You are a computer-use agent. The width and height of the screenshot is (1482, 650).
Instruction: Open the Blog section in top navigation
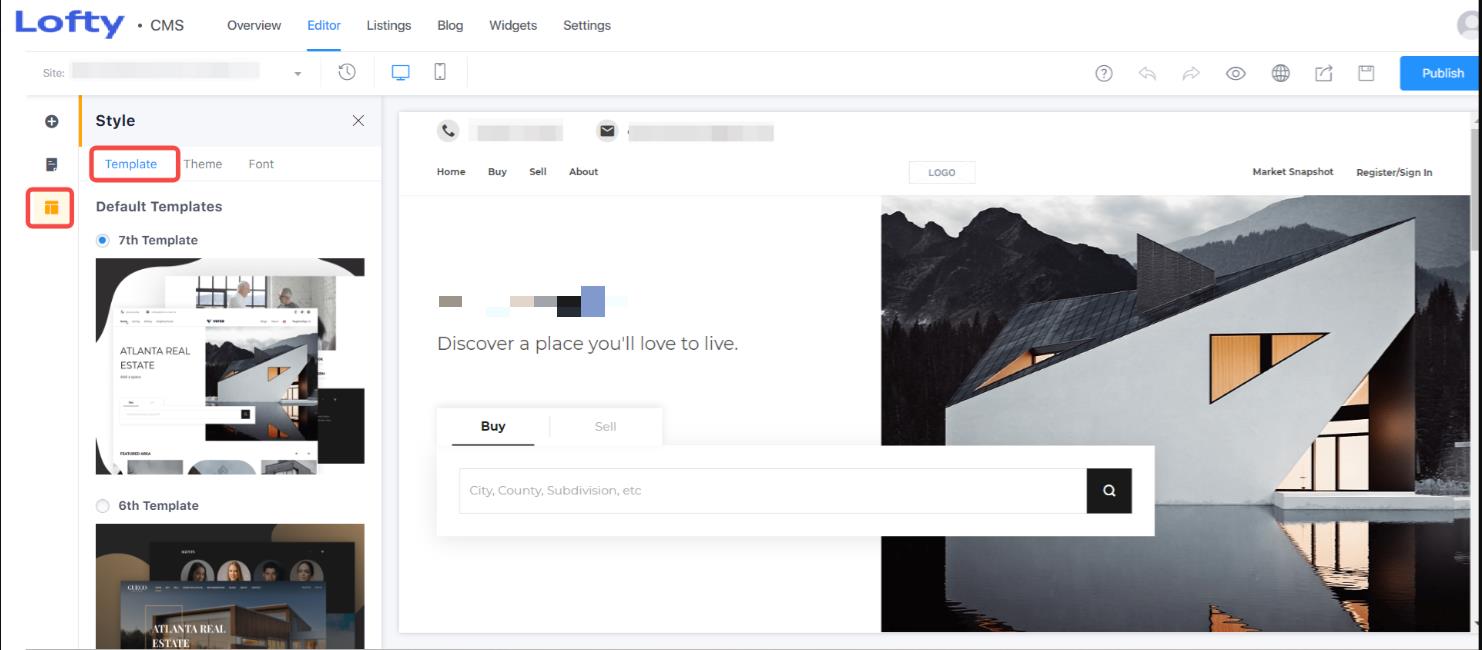449,25
